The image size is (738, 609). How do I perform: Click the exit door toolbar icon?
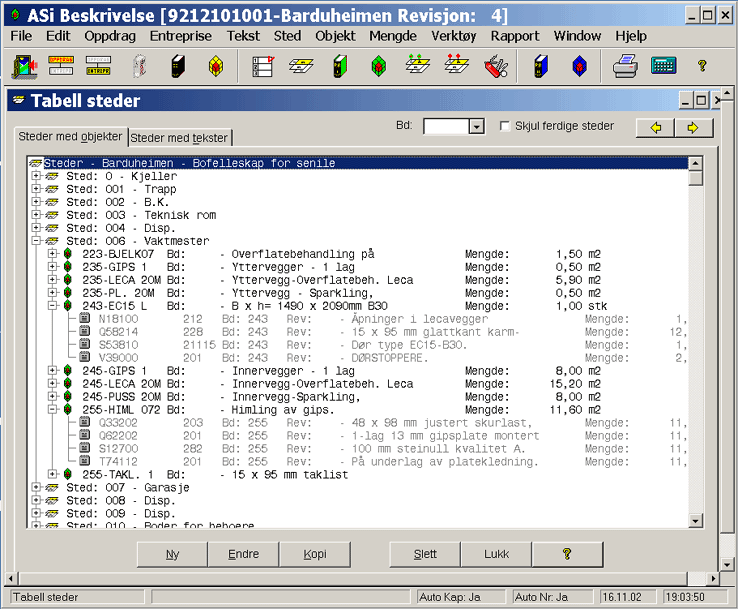pyautogui.click(x=24, y=66)
